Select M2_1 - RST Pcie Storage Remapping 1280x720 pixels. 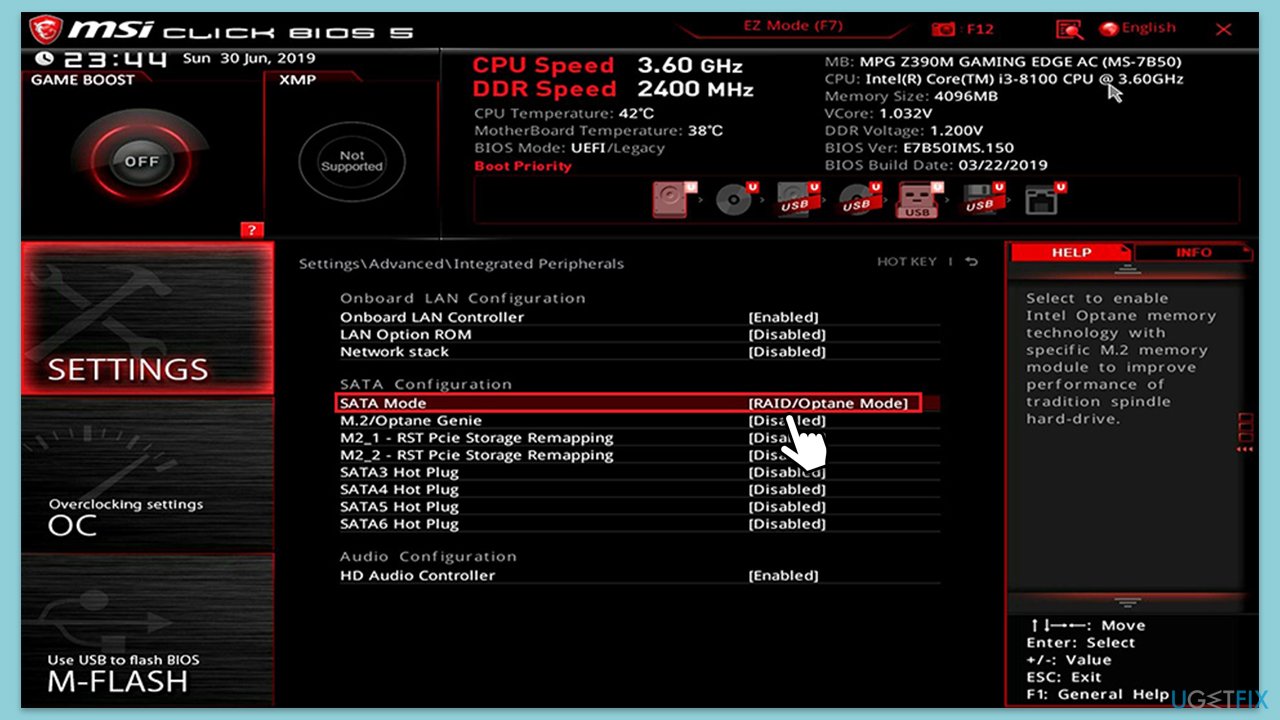(477, 437)
